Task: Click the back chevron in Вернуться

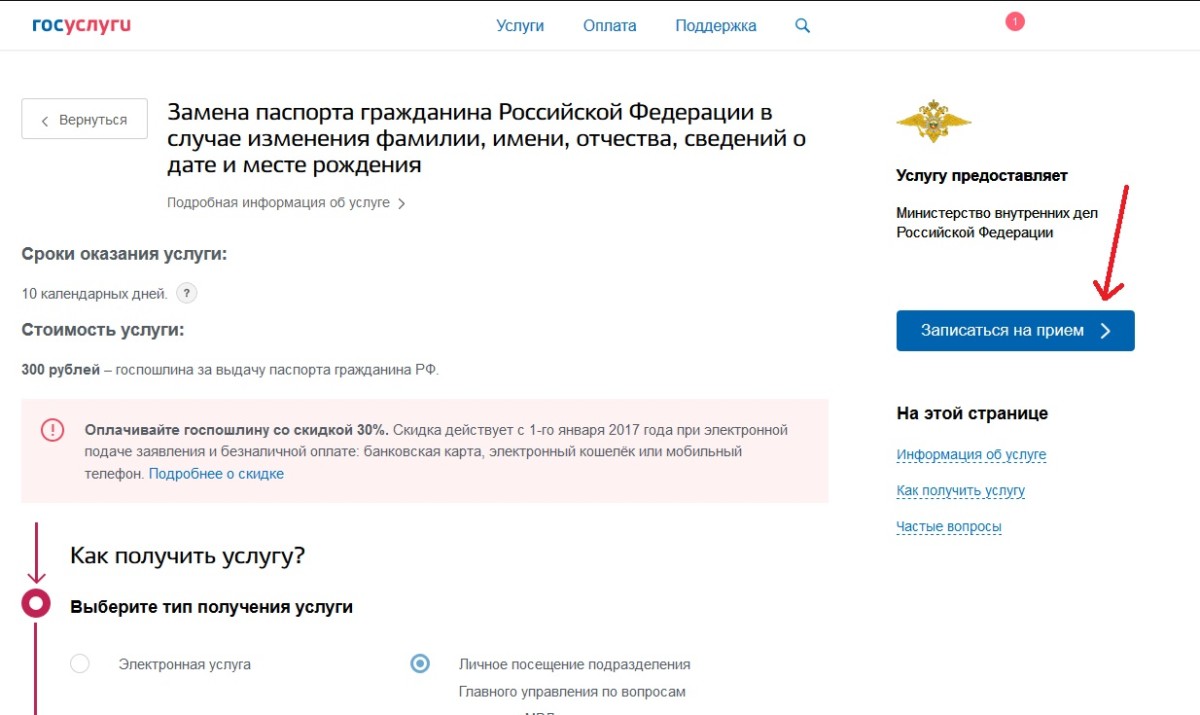Action: pyautogui.click(x=45, y=120)
